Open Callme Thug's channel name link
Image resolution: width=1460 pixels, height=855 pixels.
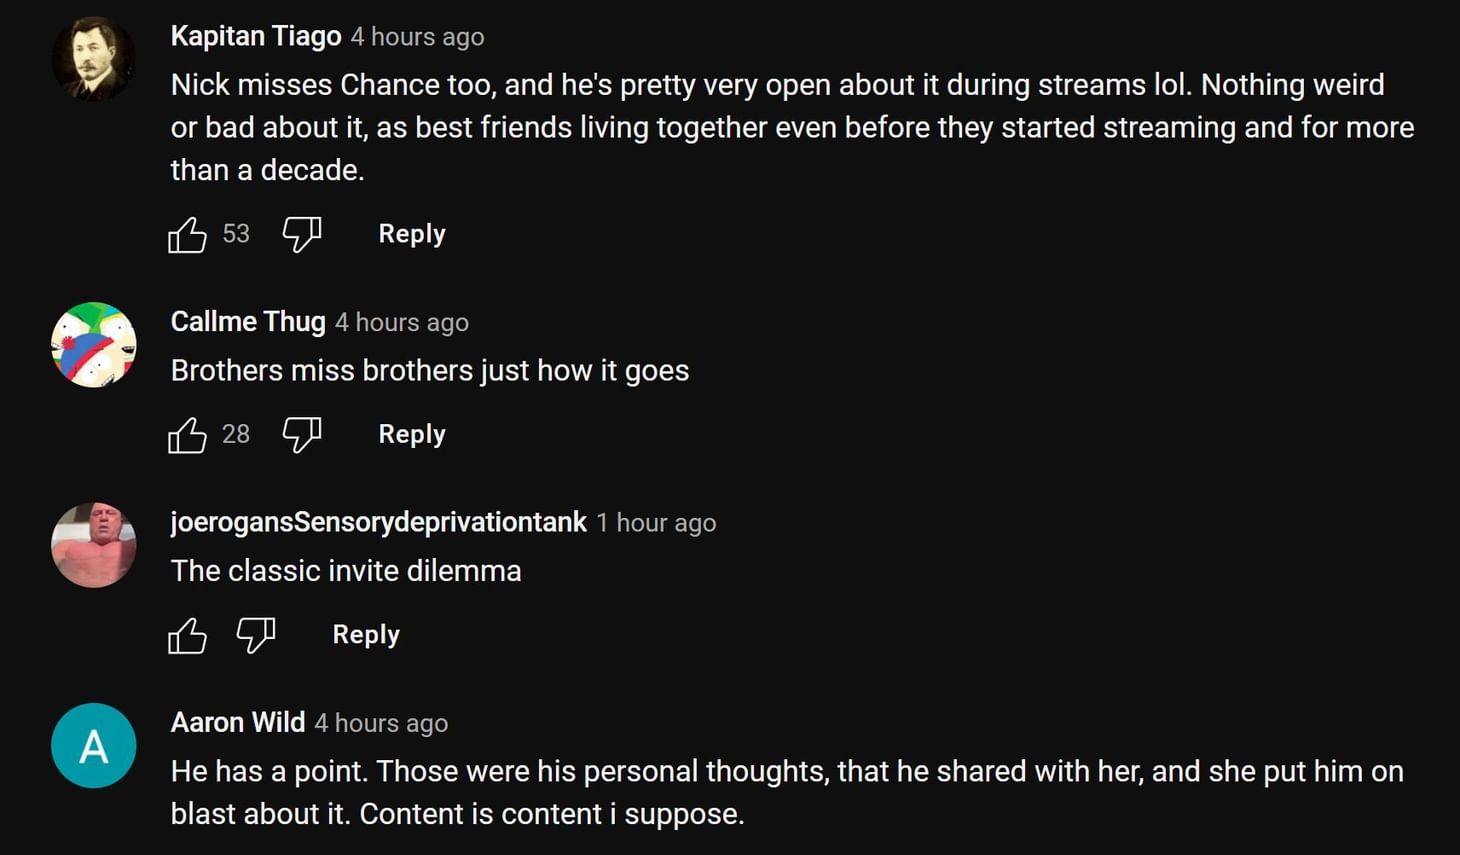click(248, 322)
